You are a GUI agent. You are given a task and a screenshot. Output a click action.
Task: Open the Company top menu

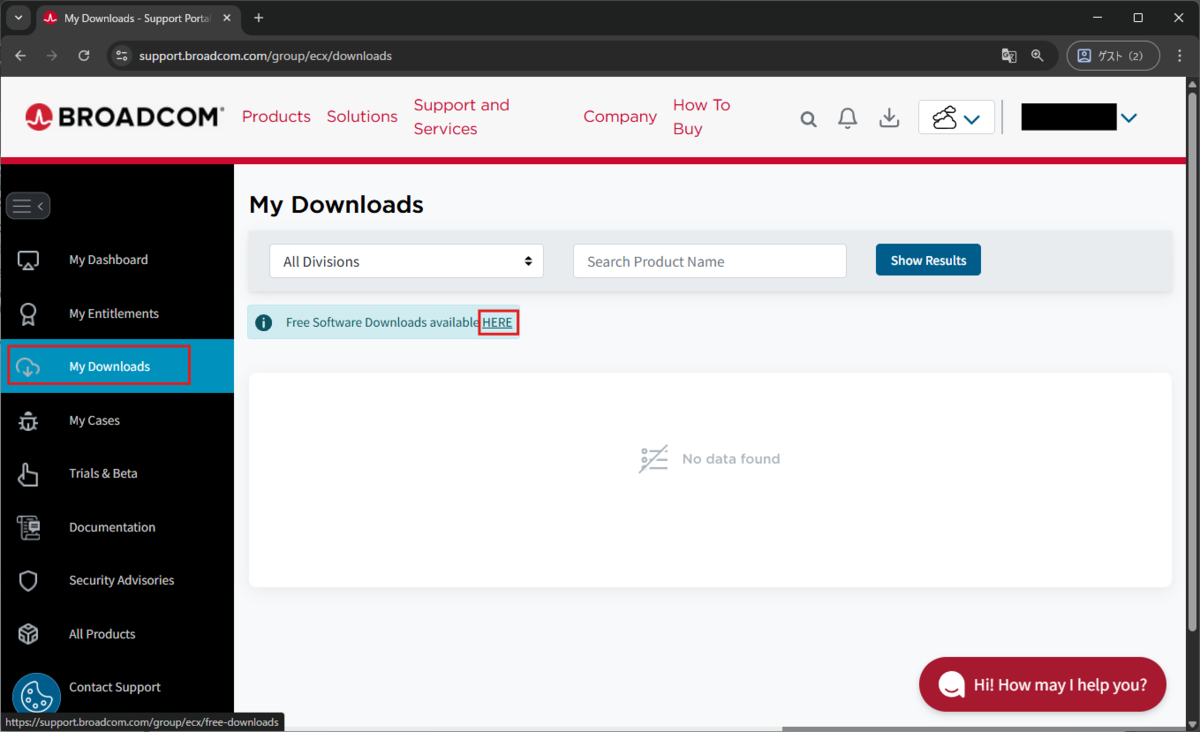620,117
